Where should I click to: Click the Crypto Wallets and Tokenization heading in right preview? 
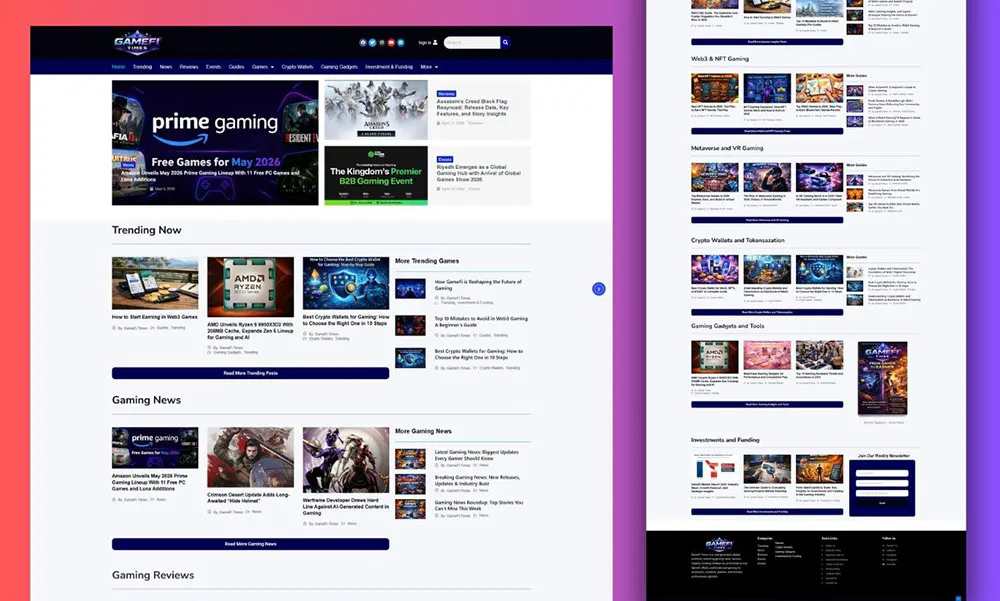tap(738, 241)
